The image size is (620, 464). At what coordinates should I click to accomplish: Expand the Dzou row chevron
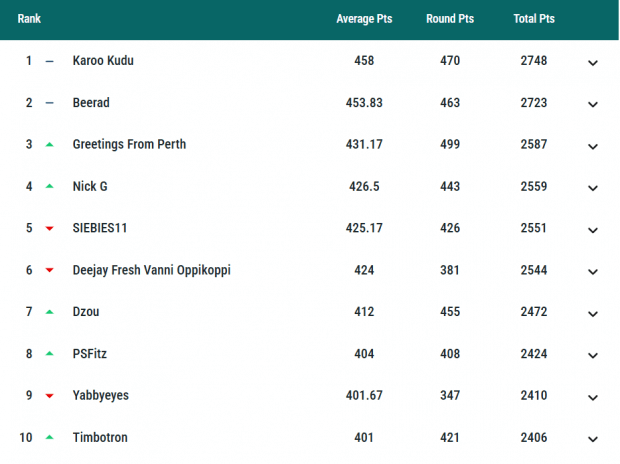click(593, 314)
